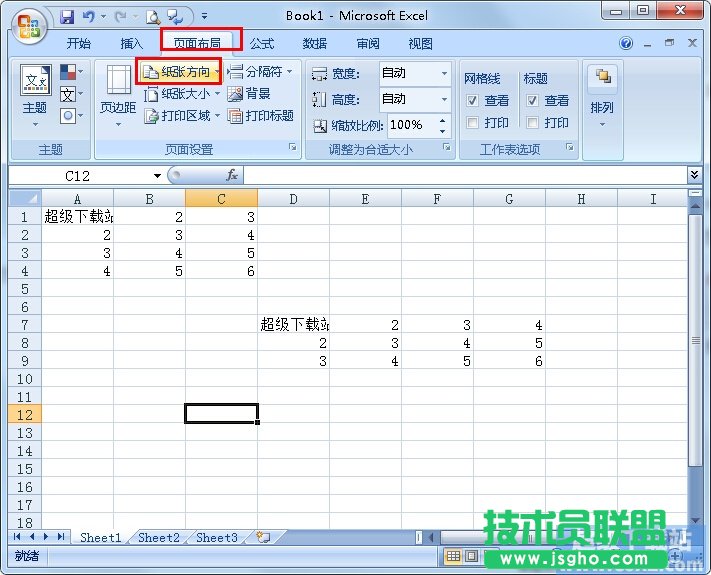Switch to the Sheet2 worksheet tab
The image size is (711, 575).
tap(158, 537)
